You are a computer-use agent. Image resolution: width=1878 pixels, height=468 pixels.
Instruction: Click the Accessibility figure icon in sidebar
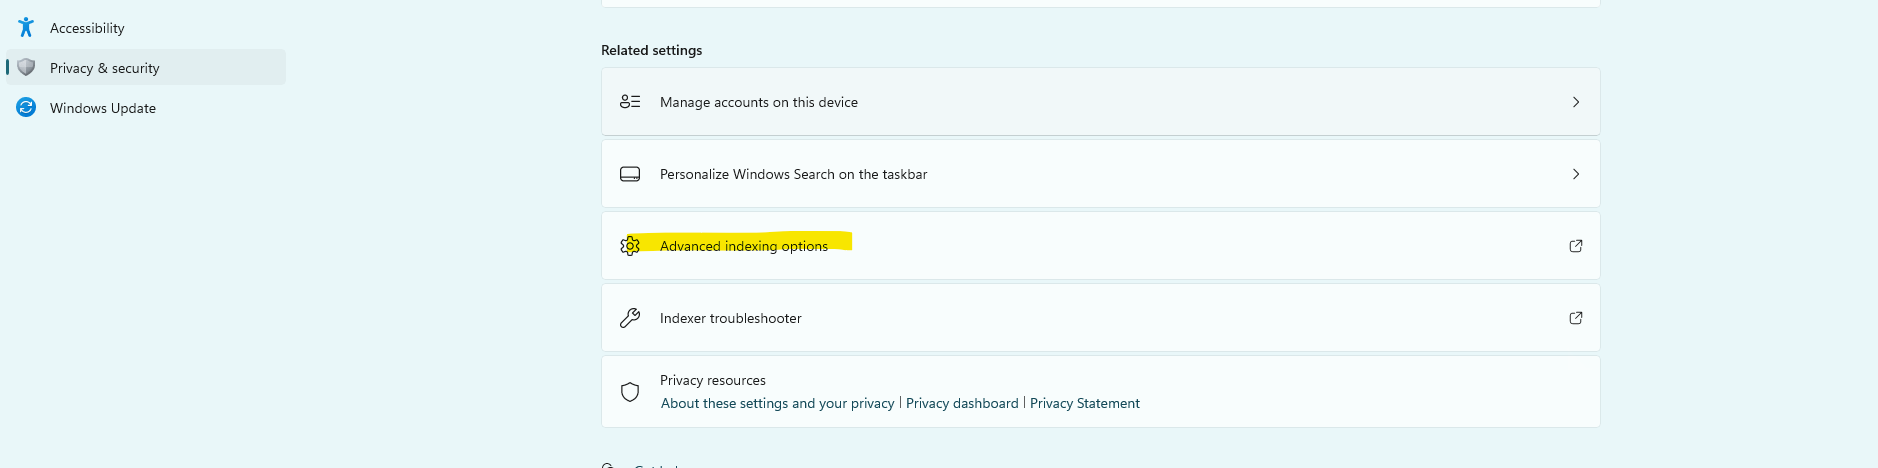click(26, 27)
